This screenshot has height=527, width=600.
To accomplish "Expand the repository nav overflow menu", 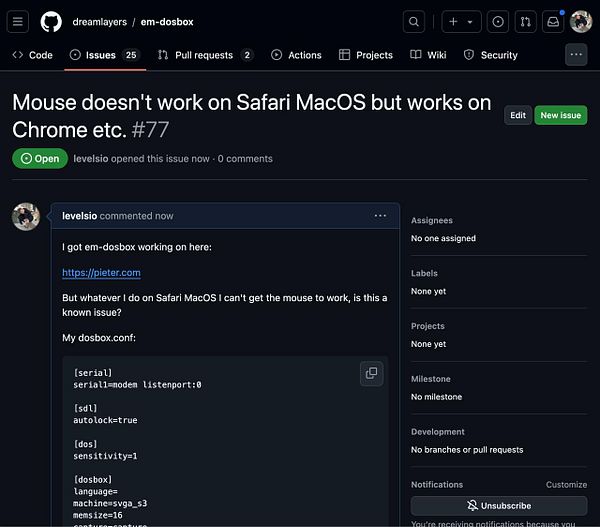I will coord(576,55).
